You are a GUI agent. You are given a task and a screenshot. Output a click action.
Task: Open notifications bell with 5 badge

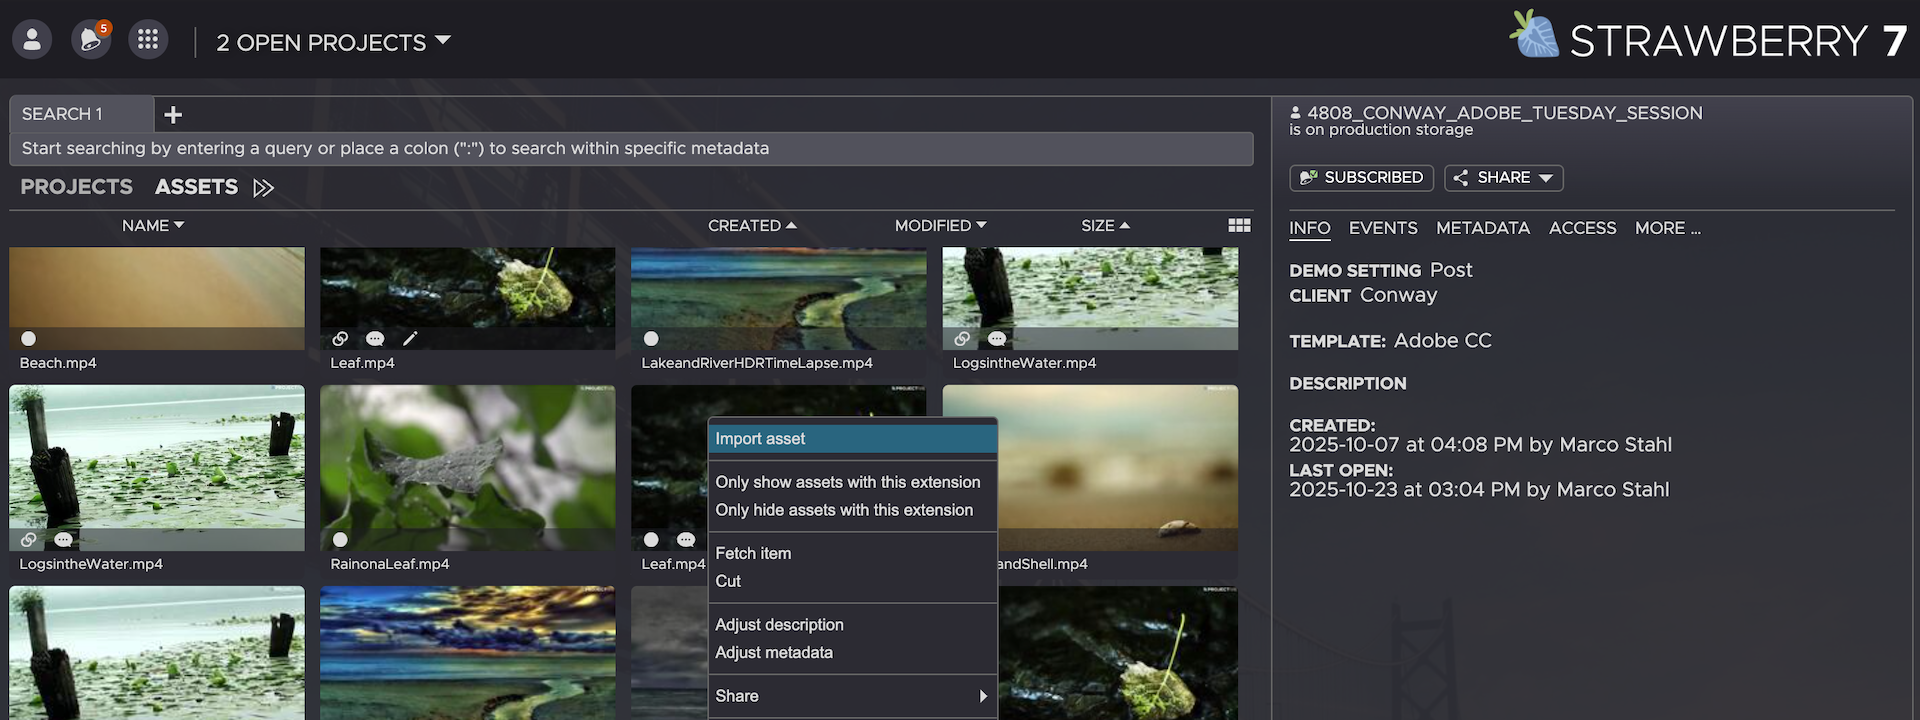pyautogui.click(x=91, y=40)
